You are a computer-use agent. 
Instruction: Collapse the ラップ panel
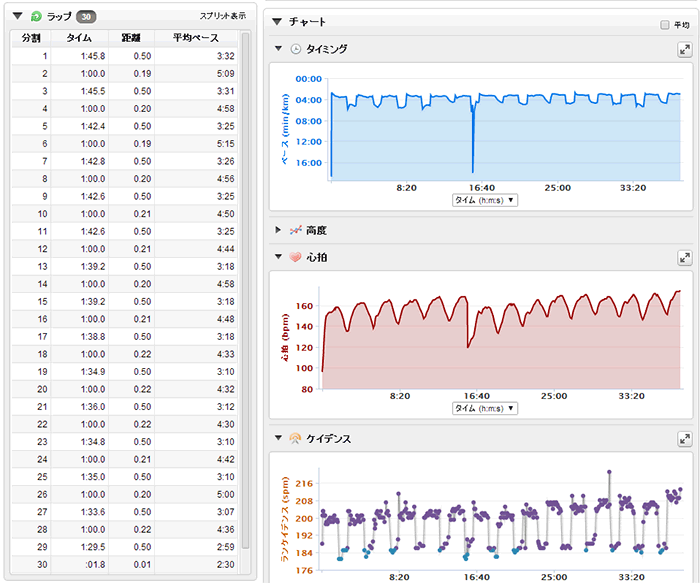[18, 17]
